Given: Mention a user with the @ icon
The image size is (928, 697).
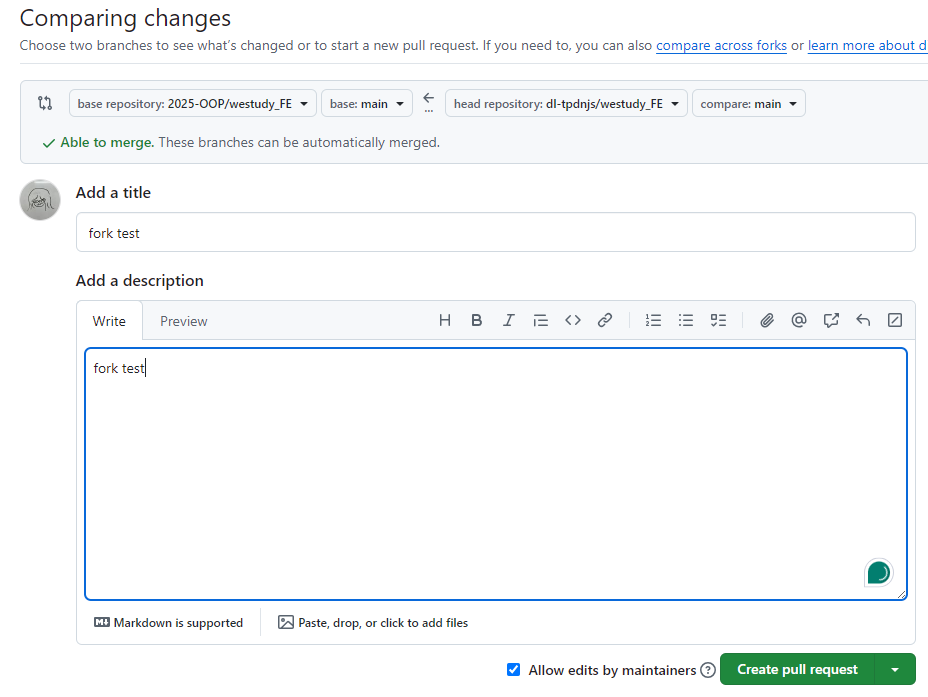Looking at the screenshot, I should 799,321.
